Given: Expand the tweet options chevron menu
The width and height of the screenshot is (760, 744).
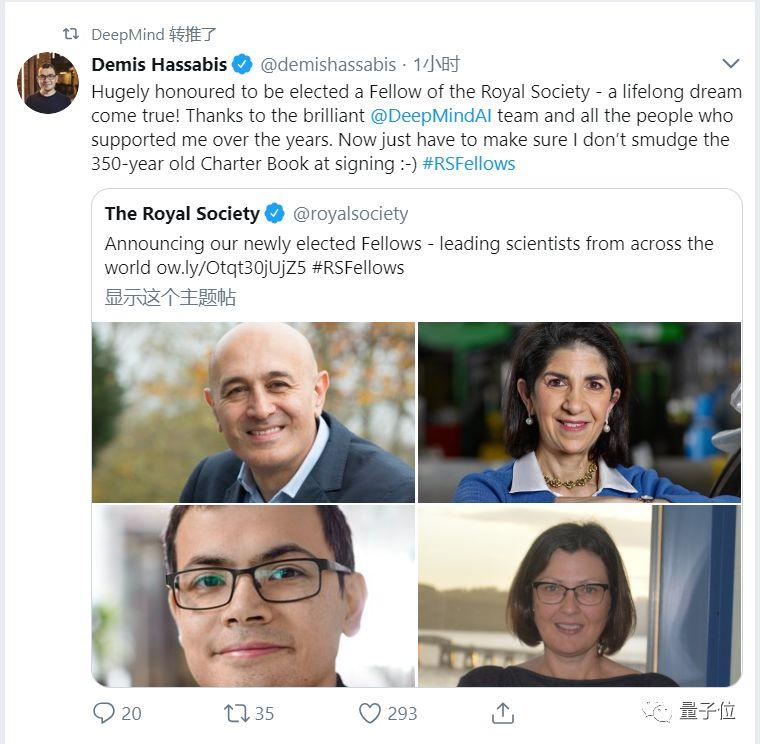Looking at the screenshot, I should pyautogui.click(x=730, y=64).
